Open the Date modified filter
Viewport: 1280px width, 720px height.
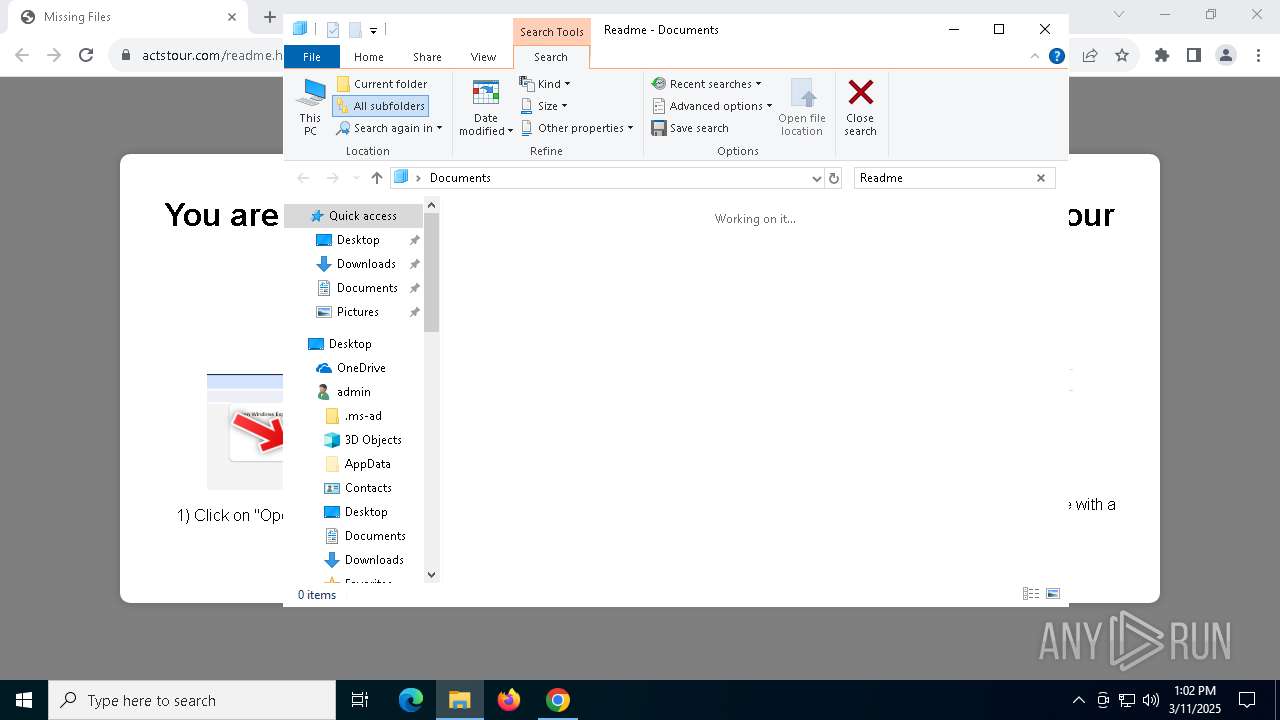click(x=485, y=107)
